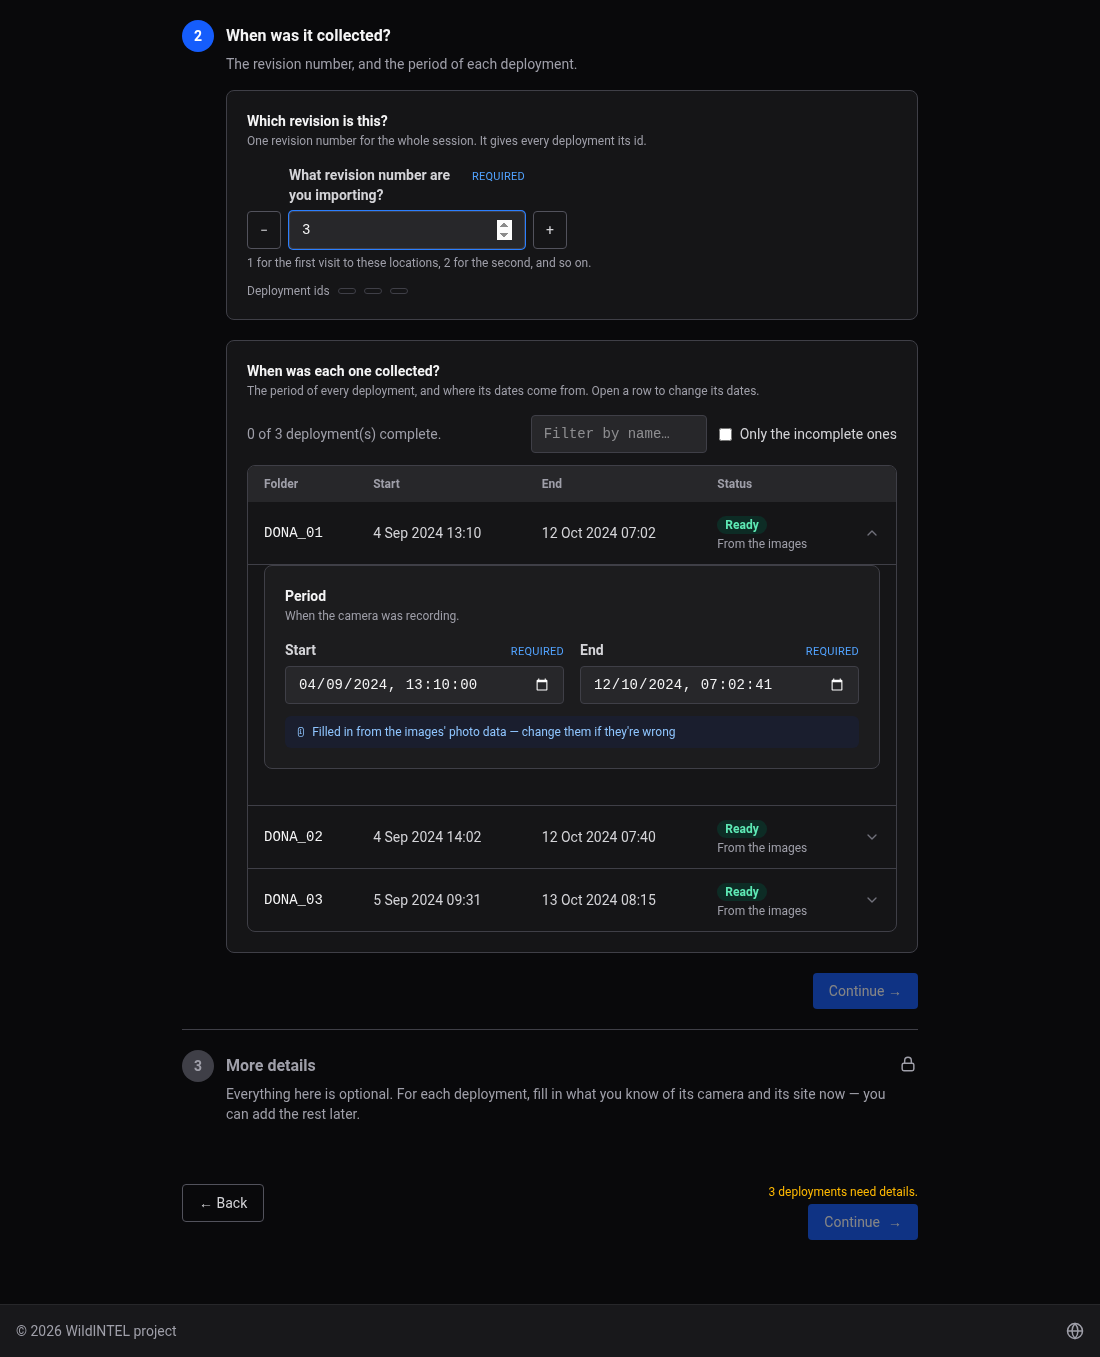Click the revision number input field
Viewport: 1100px width, 1357px height.
tap(407, 230)
